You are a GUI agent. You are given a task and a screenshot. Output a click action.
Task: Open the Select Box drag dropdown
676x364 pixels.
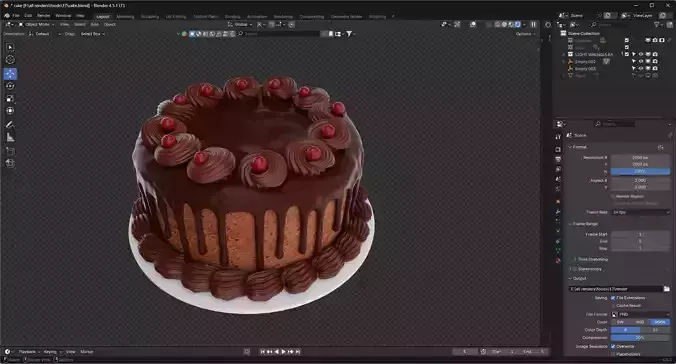point(92,34)
